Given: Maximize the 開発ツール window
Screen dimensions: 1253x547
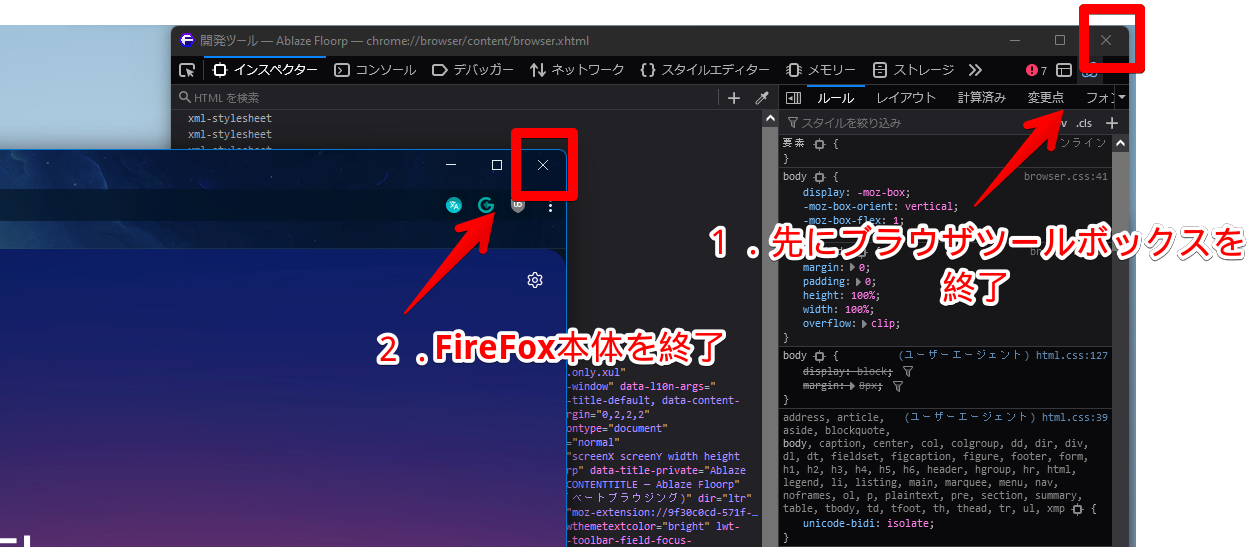Looking at the screenshot, I should [1060, 40].
